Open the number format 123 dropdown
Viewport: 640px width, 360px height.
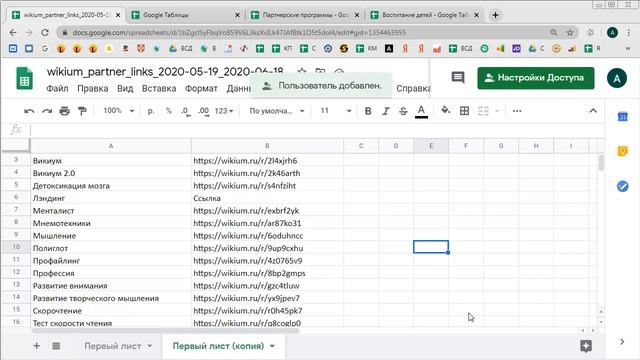(224, 111)
